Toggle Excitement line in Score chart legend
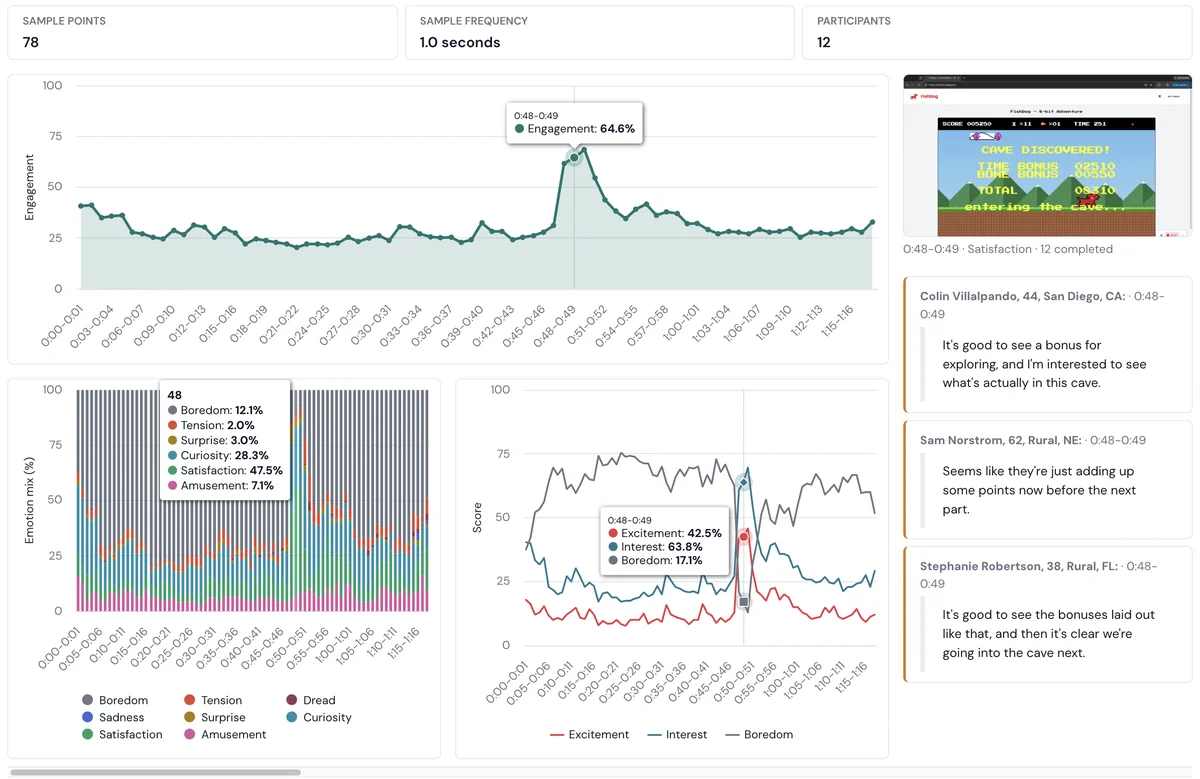This screenshot has width=1200, height=779. 590,734
